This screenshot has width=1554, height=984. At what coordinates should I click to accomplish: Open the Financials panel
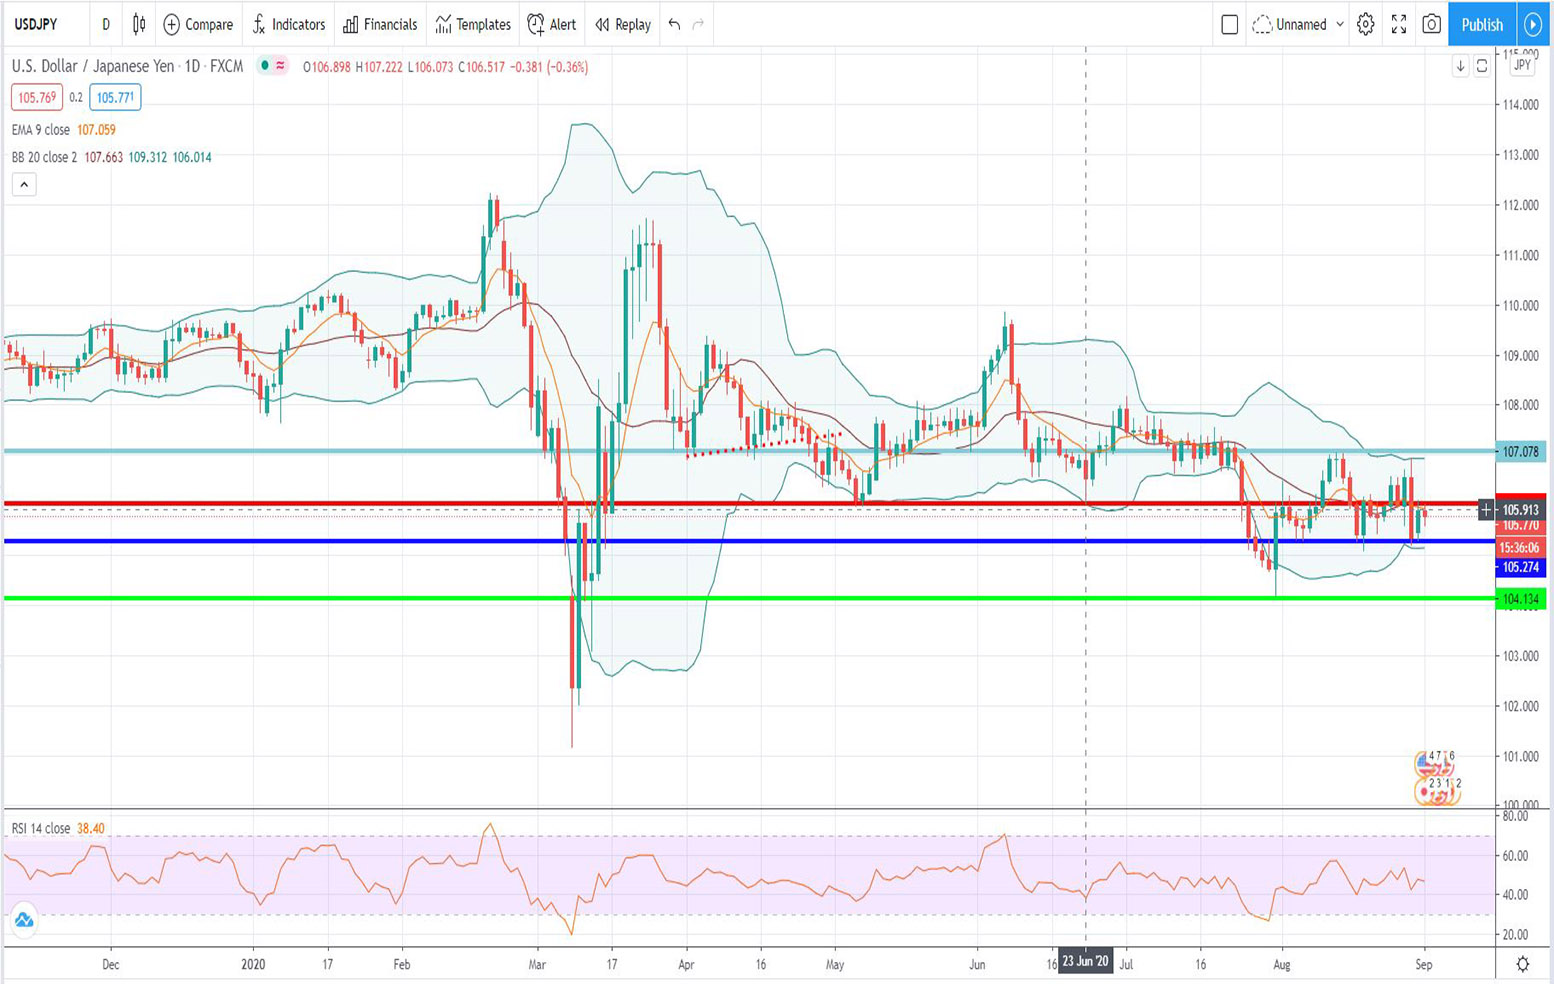tap(379, 24)
